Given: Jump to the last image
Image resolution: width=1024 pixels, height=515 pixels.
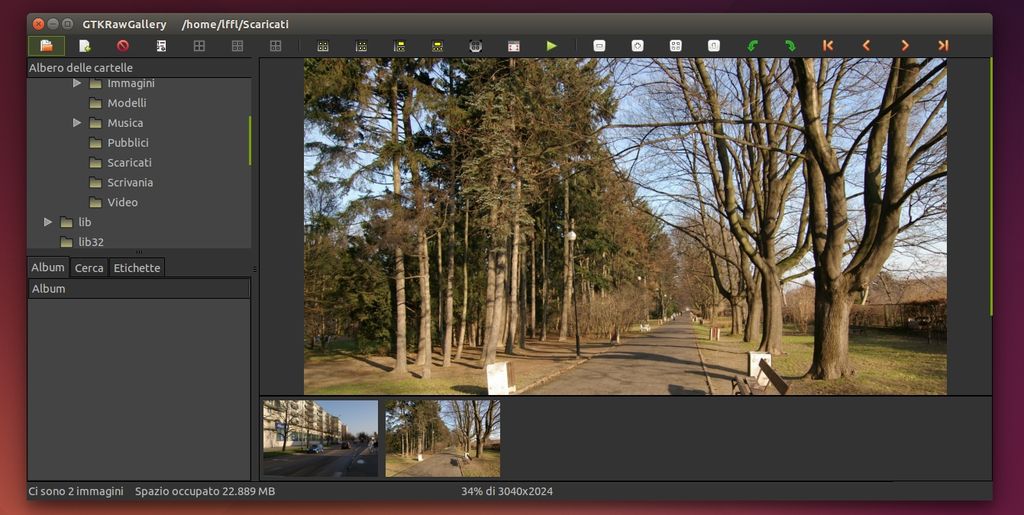Looking at the screenshot, I should [942, 46].
